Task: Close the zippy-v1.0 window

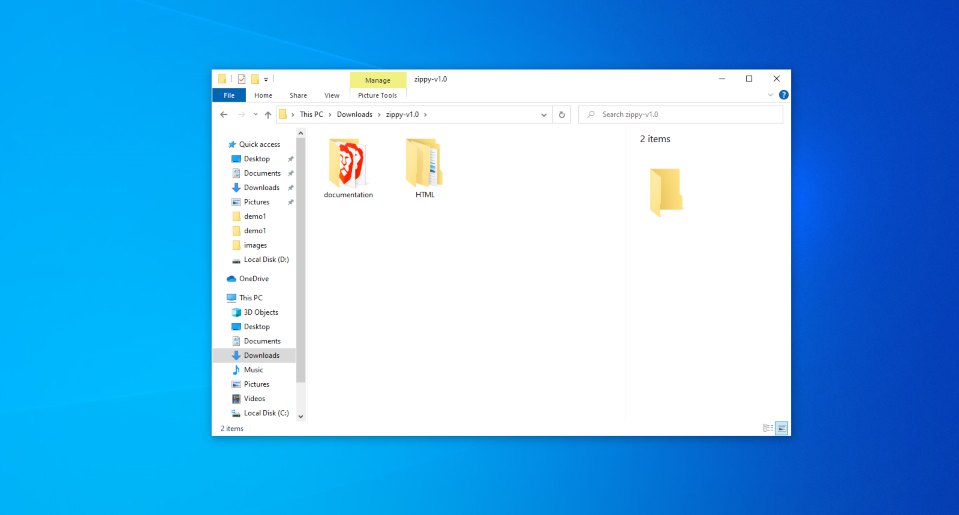Action: [x=776, y=79]
